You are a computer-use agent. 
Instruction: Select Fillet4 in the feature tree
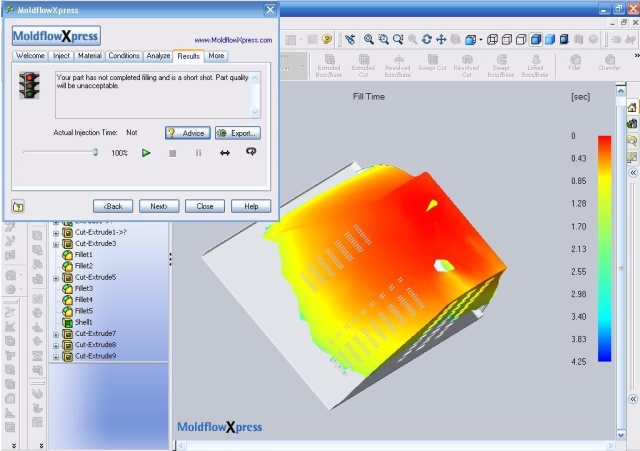84,300
